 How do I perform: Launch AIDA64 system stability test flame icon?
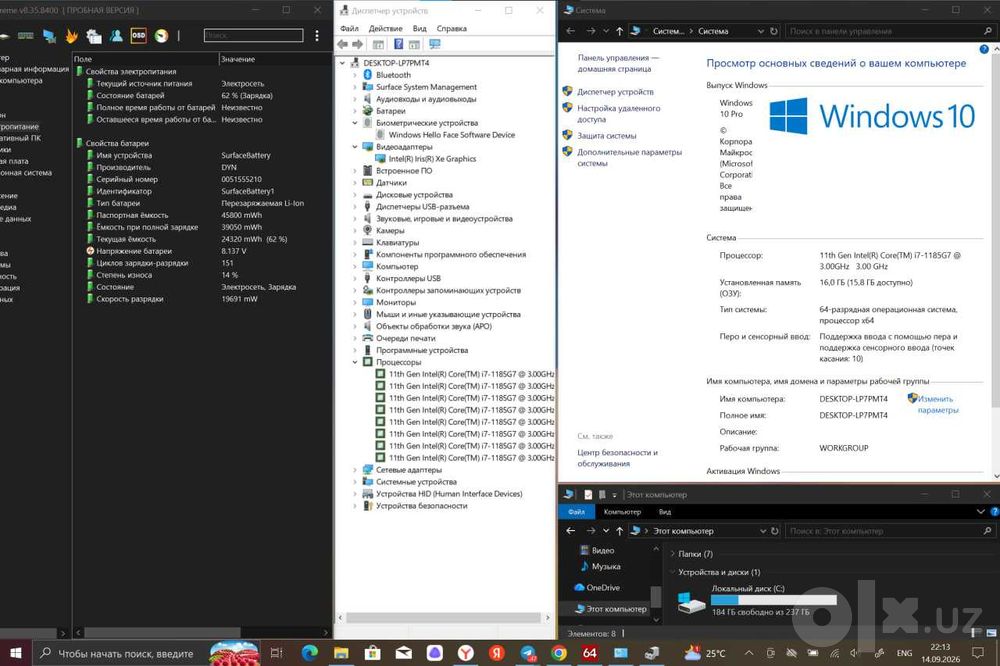71,36
